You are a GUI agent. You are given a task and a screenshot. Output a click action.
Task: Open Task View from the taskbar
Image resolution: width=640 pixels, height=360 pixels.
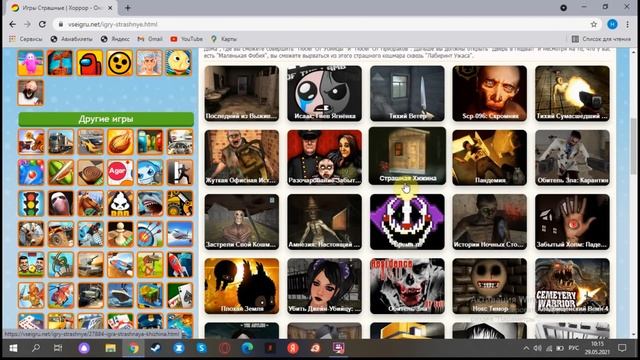pos(58,348)
